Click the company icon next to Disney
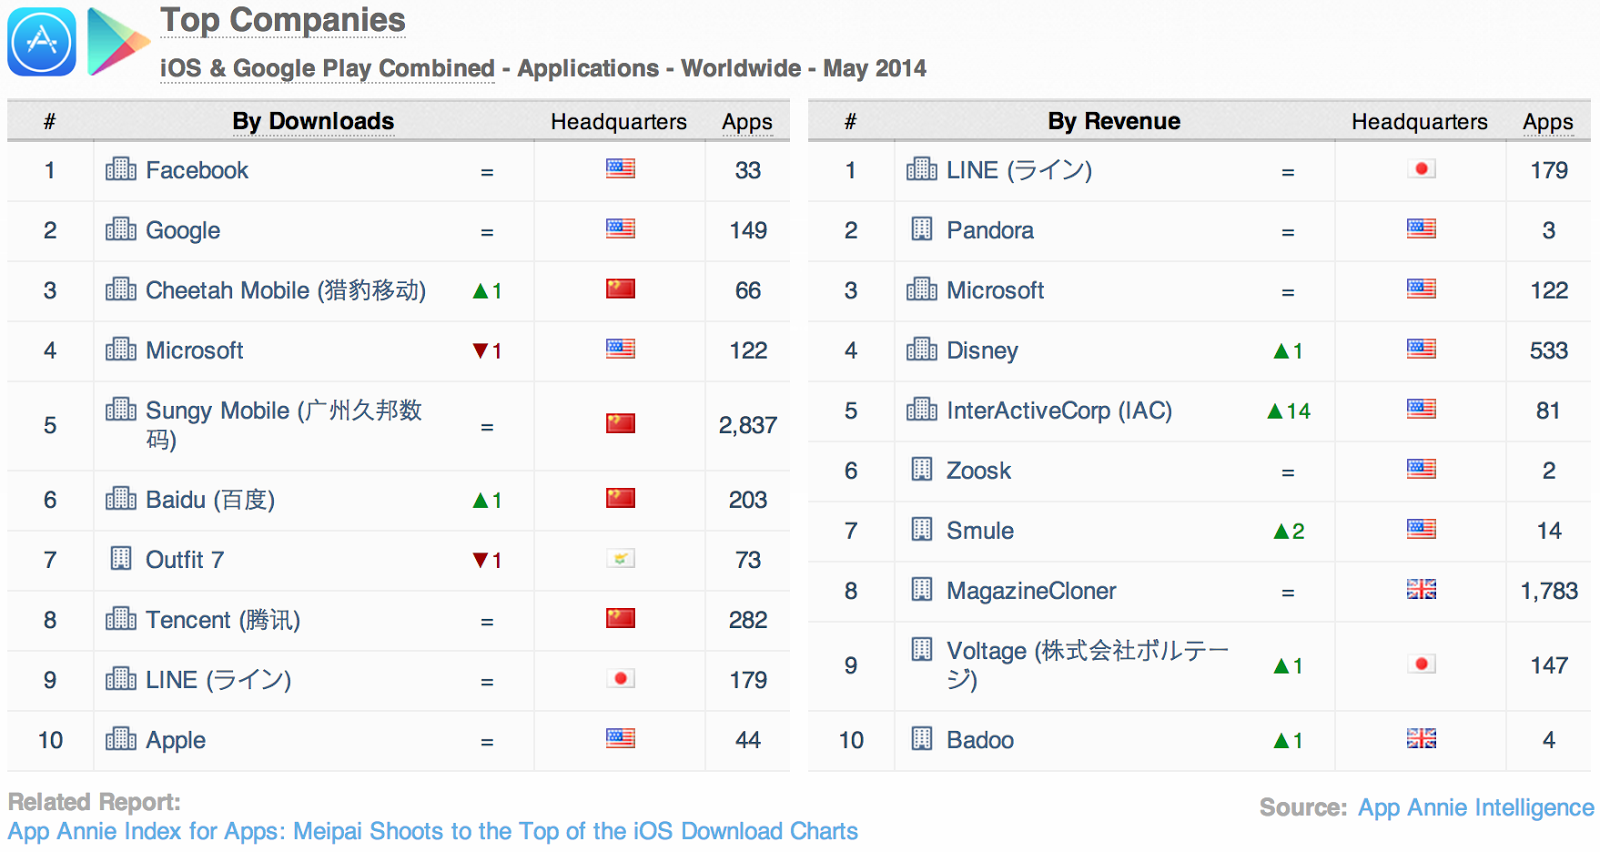The height and width of the screenshot is (852, 1600). click(922, 349)
